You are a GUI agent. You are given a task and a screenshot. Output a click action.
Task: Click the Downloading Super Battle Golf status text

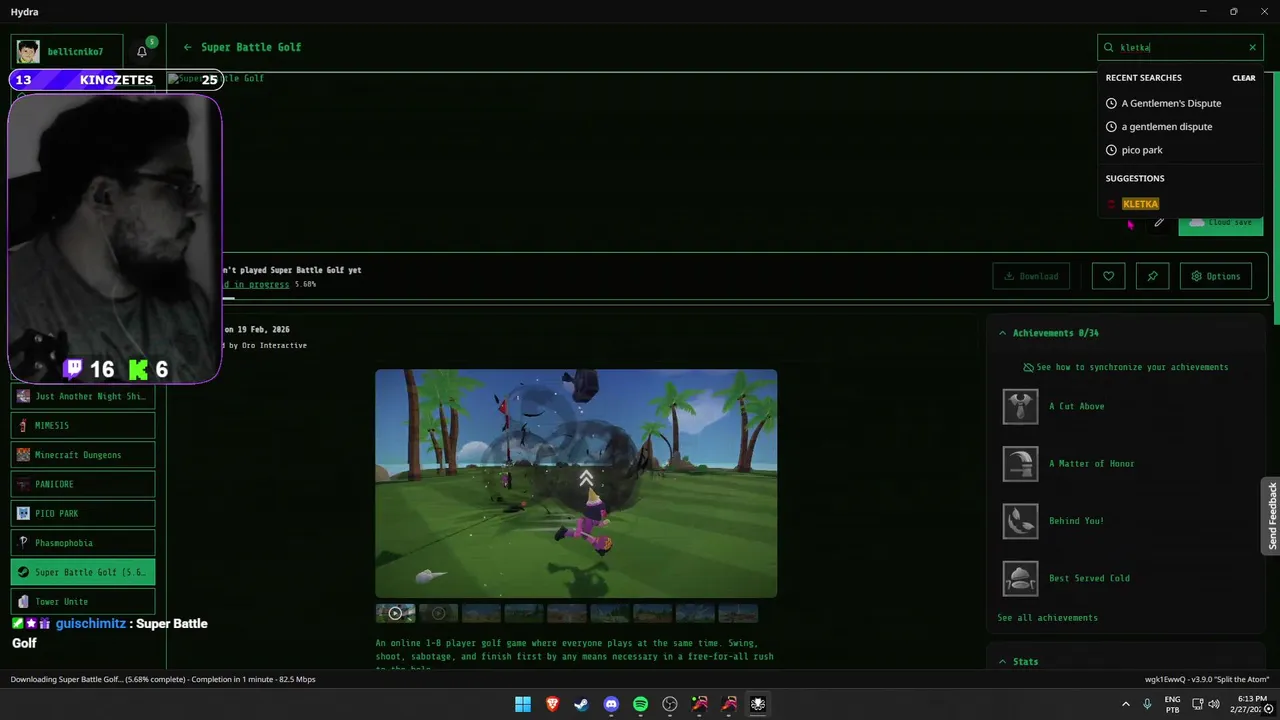click(163, 679)
